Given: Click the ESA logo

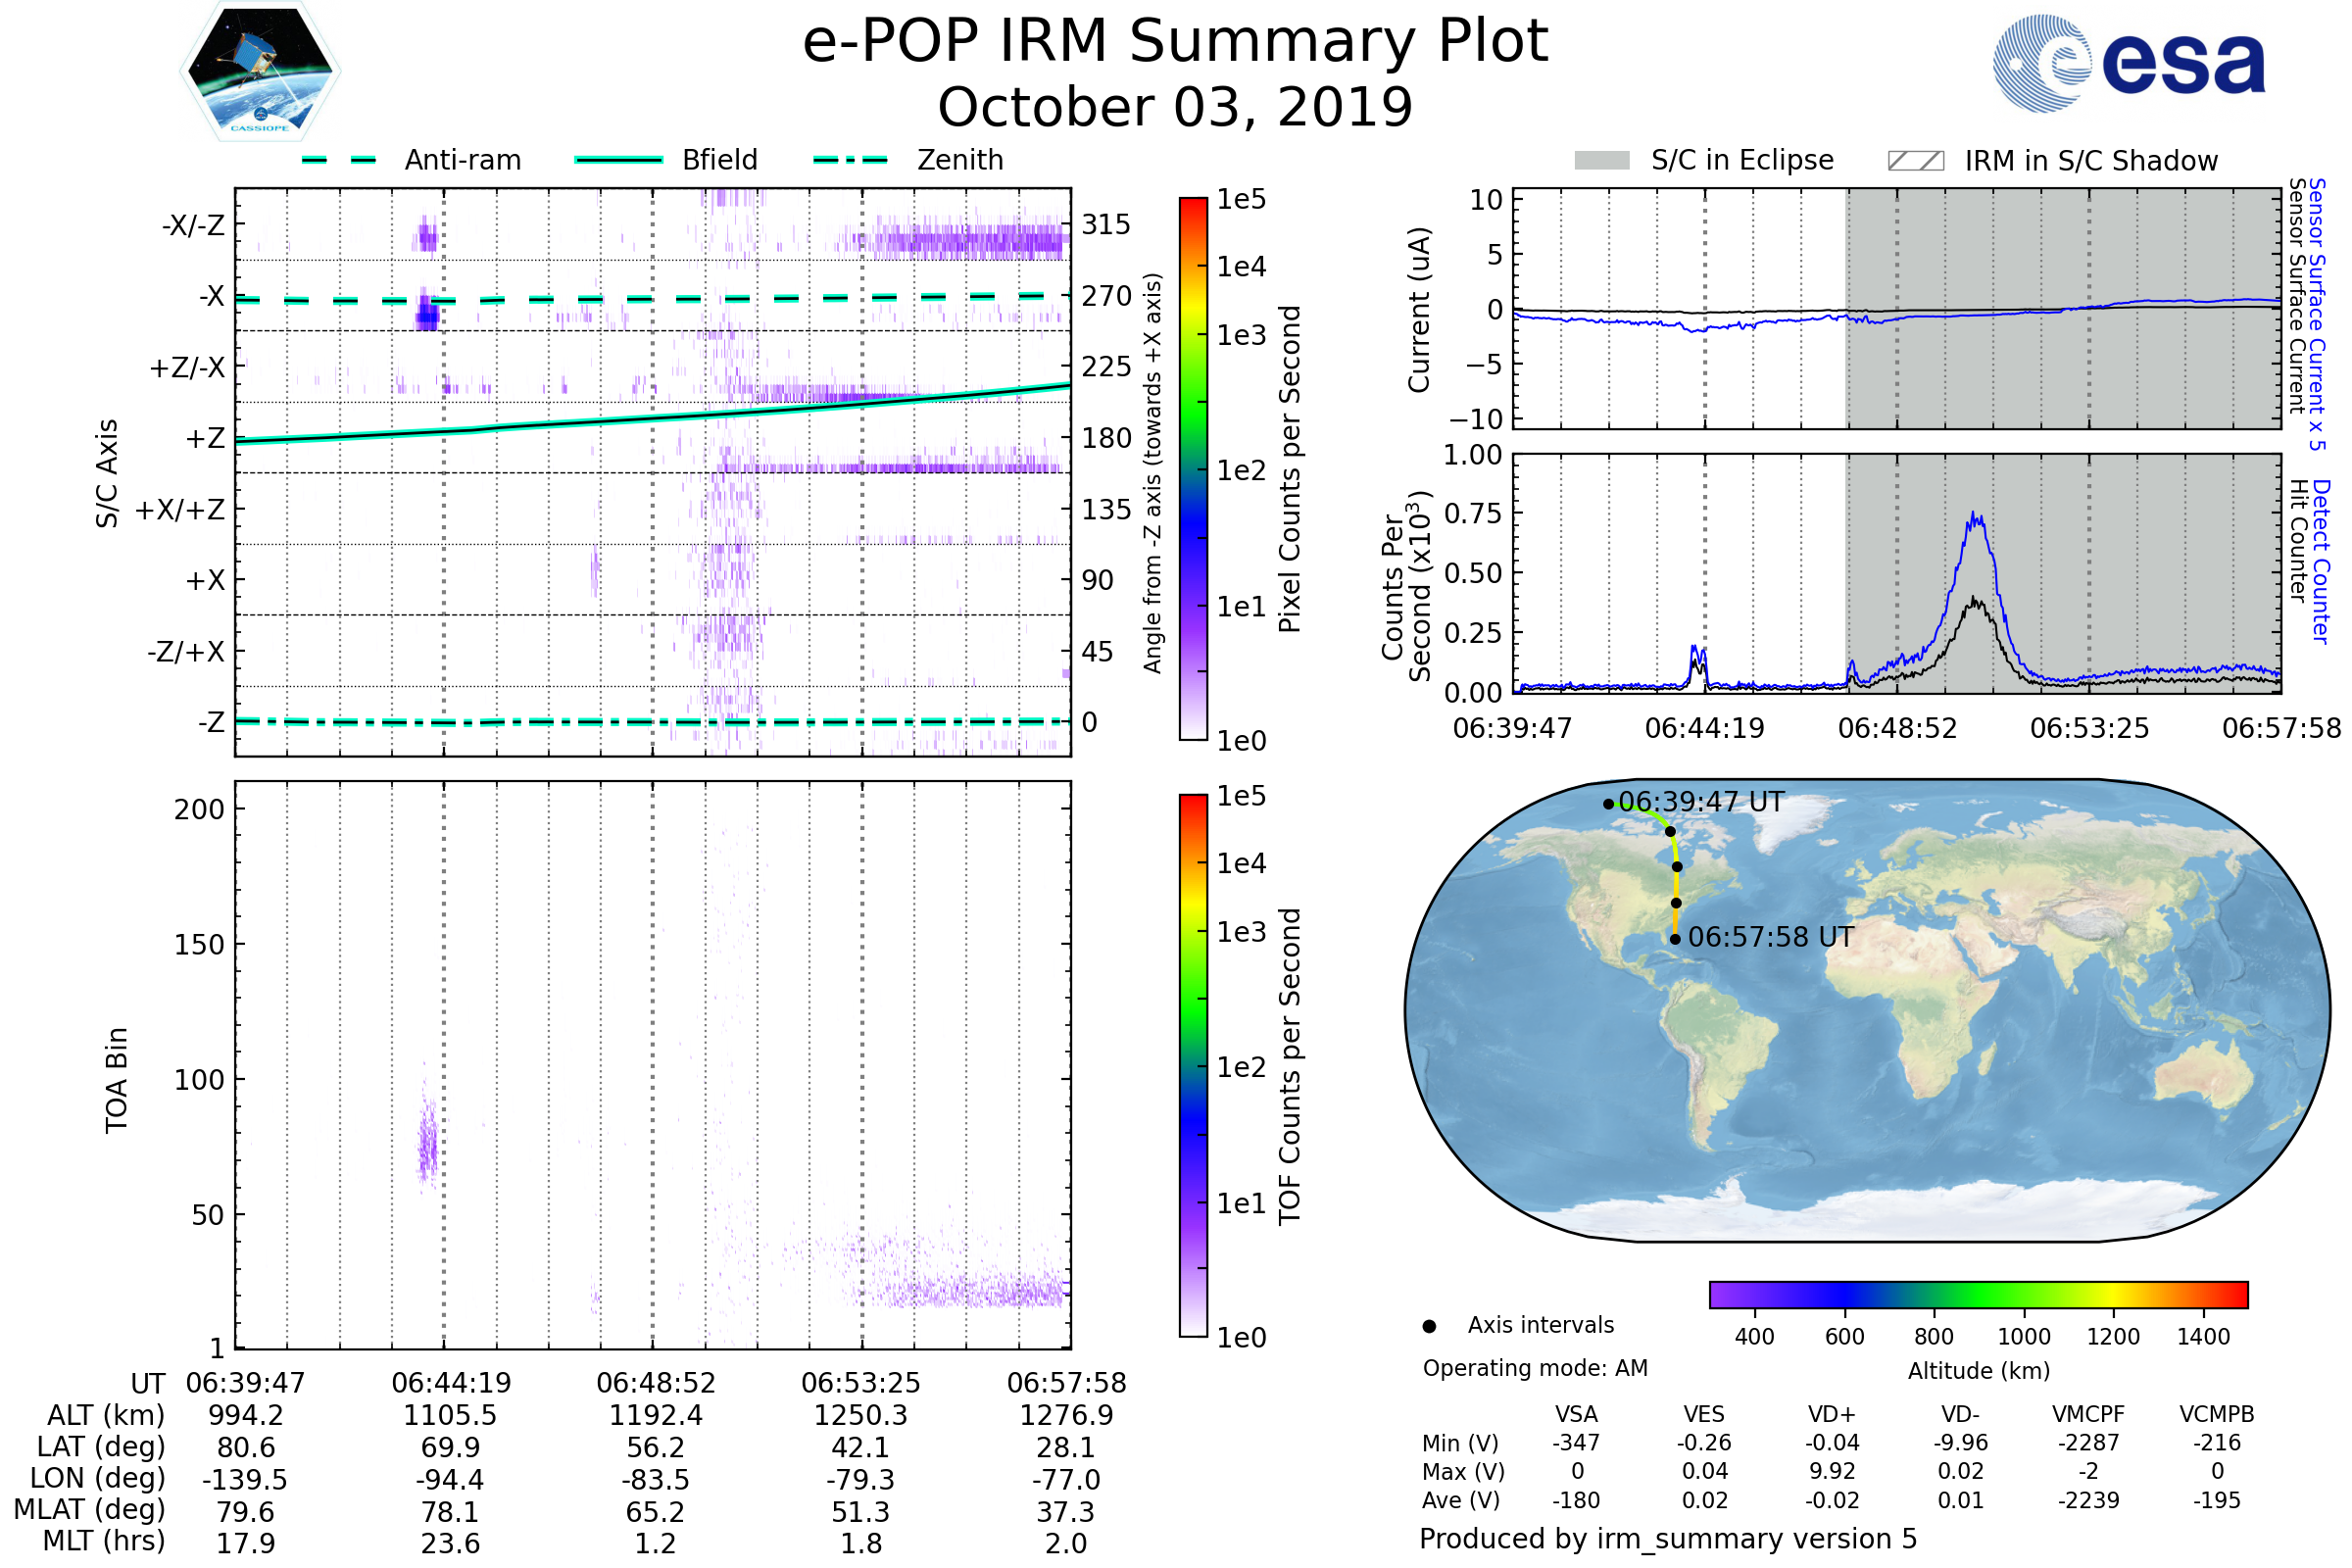Looking at the screenshot, I should [x=2128, y=64].
